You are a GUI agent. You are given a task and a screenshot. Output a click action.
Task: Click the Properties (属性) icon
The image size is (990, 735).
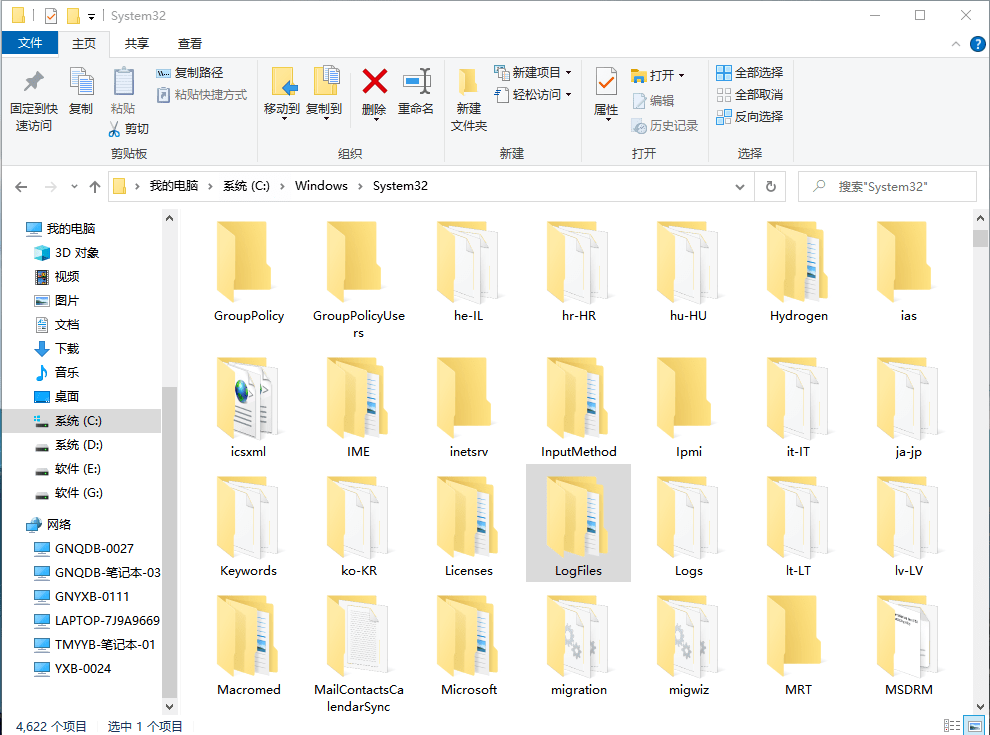[x=606, y=82]
